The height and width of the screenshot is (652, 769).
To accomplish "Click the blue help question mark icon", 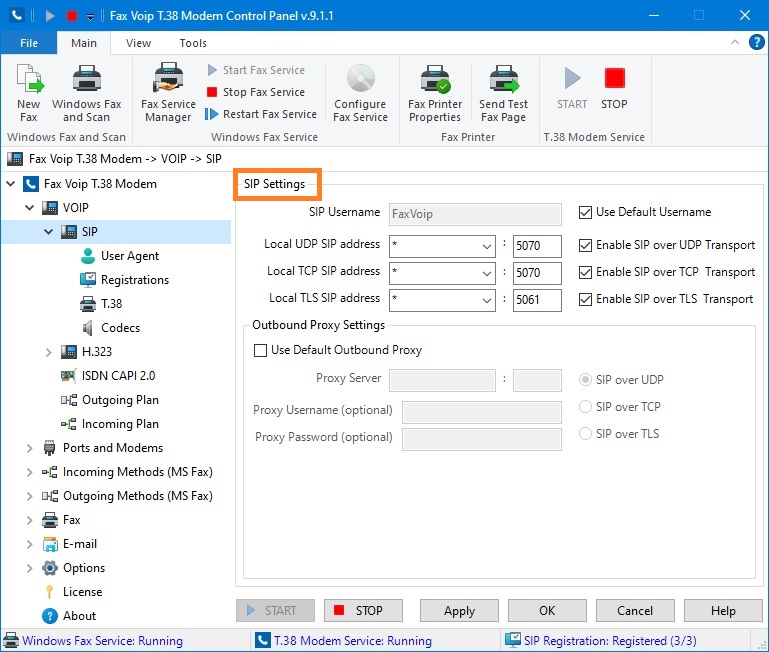I will tap(756, 42).
